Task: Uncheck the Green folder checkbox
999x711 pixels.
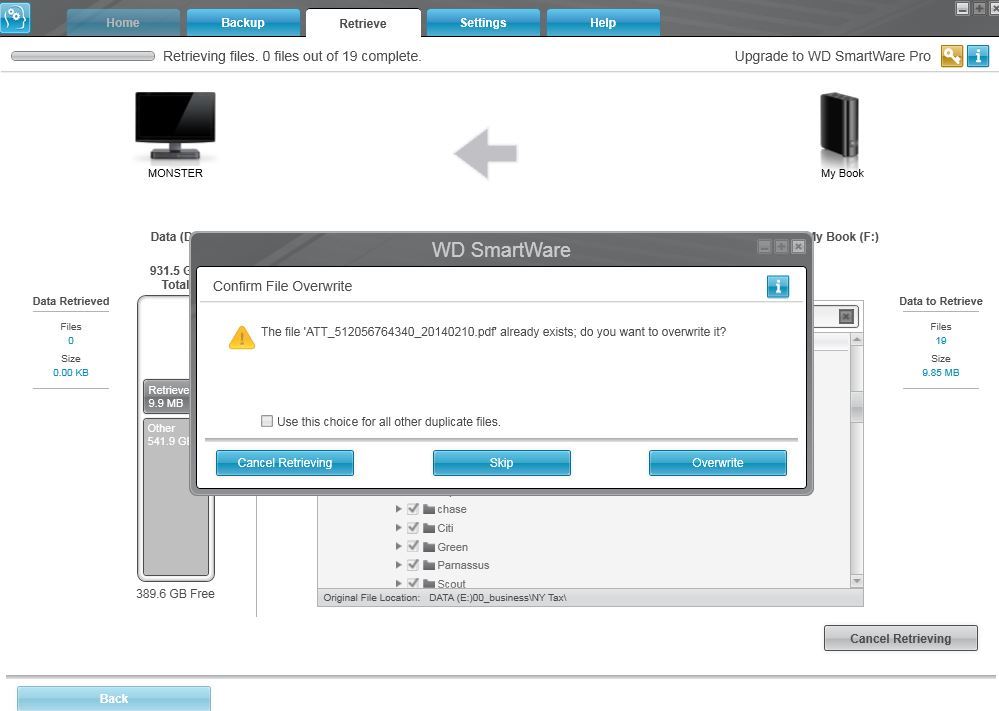Action: [413, 546]
